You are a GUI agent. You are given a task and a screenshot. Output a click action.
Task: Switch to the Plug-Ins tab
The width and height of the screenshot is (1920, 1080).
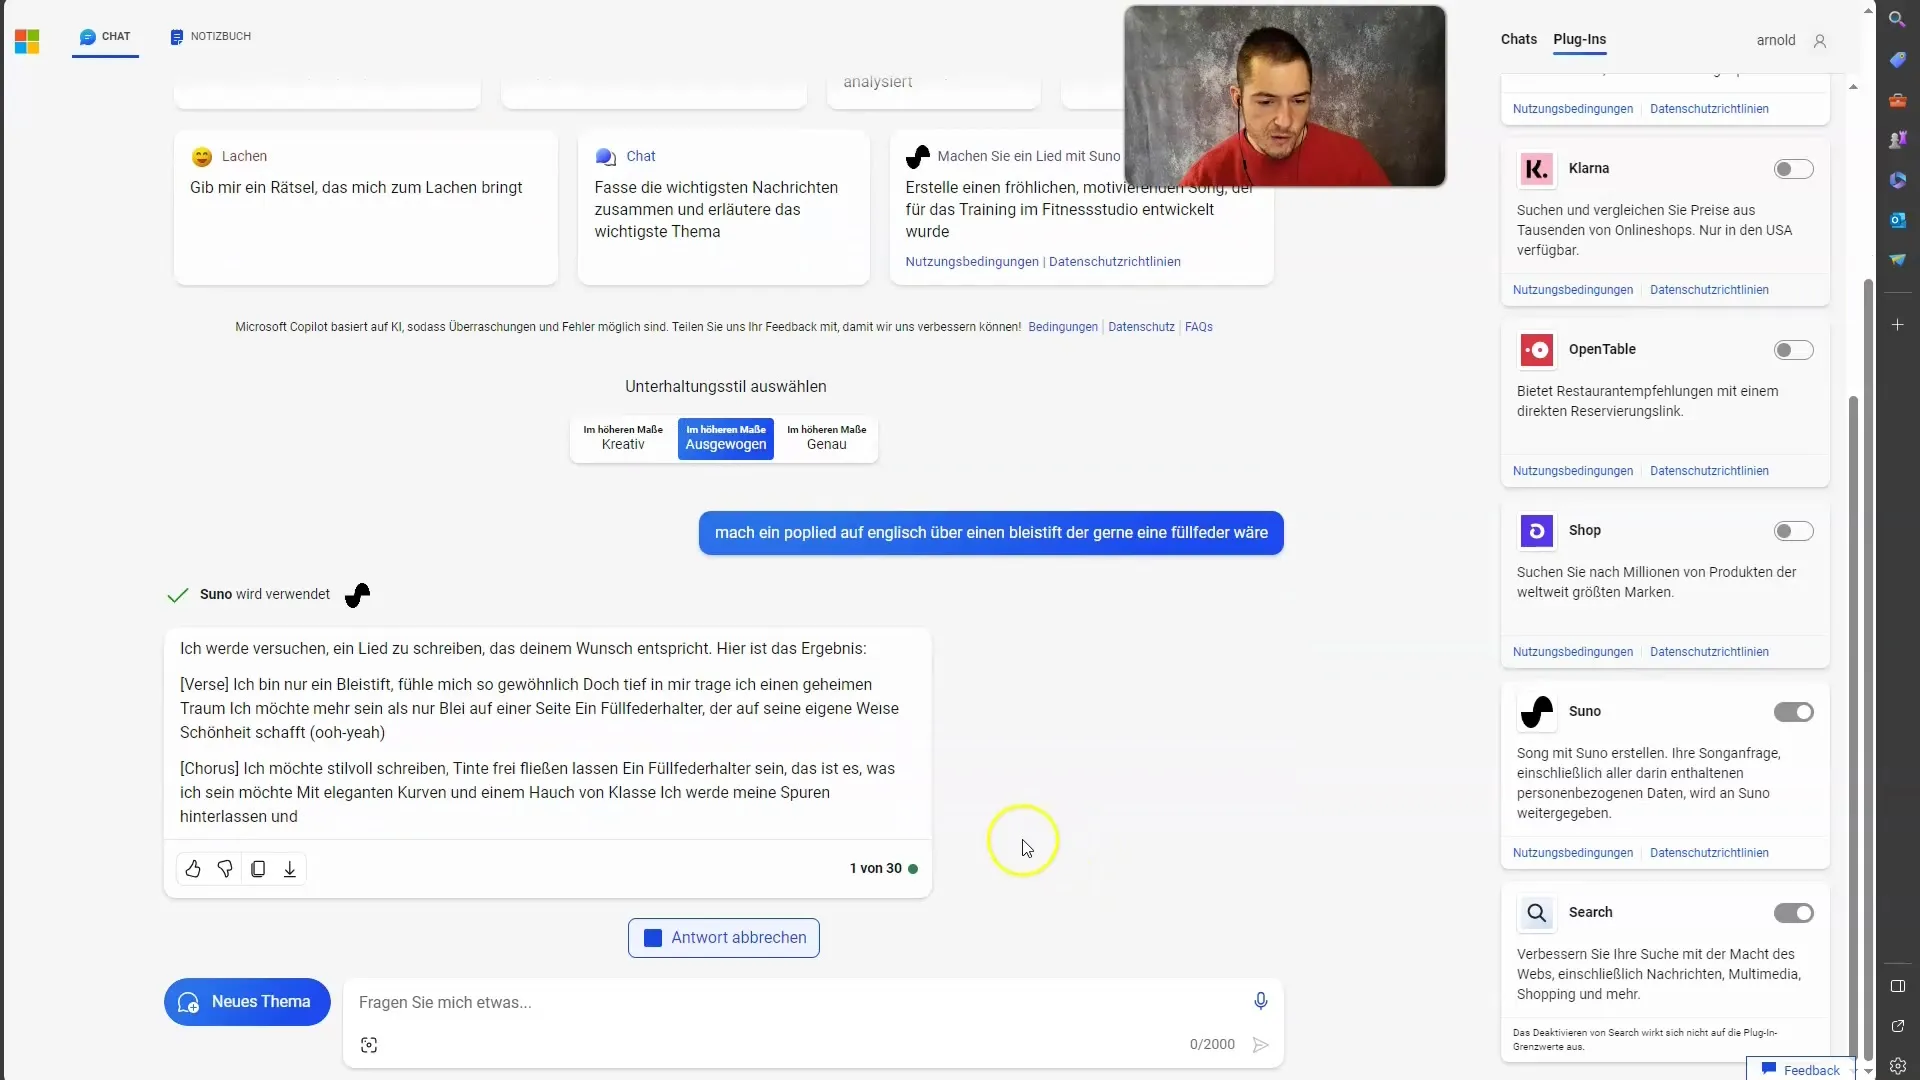click(1578, 38)
